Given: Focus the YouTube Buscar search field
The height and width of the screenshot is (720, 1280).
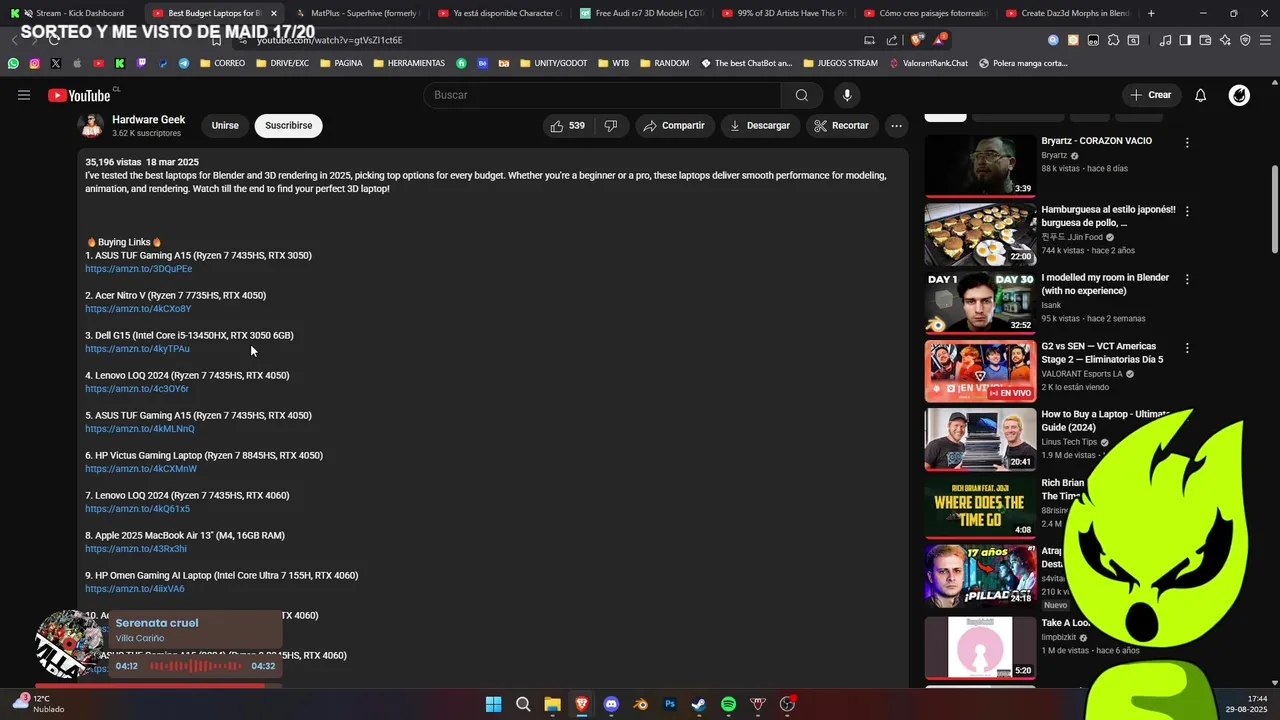Looking at the screenshot, I should coord(602,95).
